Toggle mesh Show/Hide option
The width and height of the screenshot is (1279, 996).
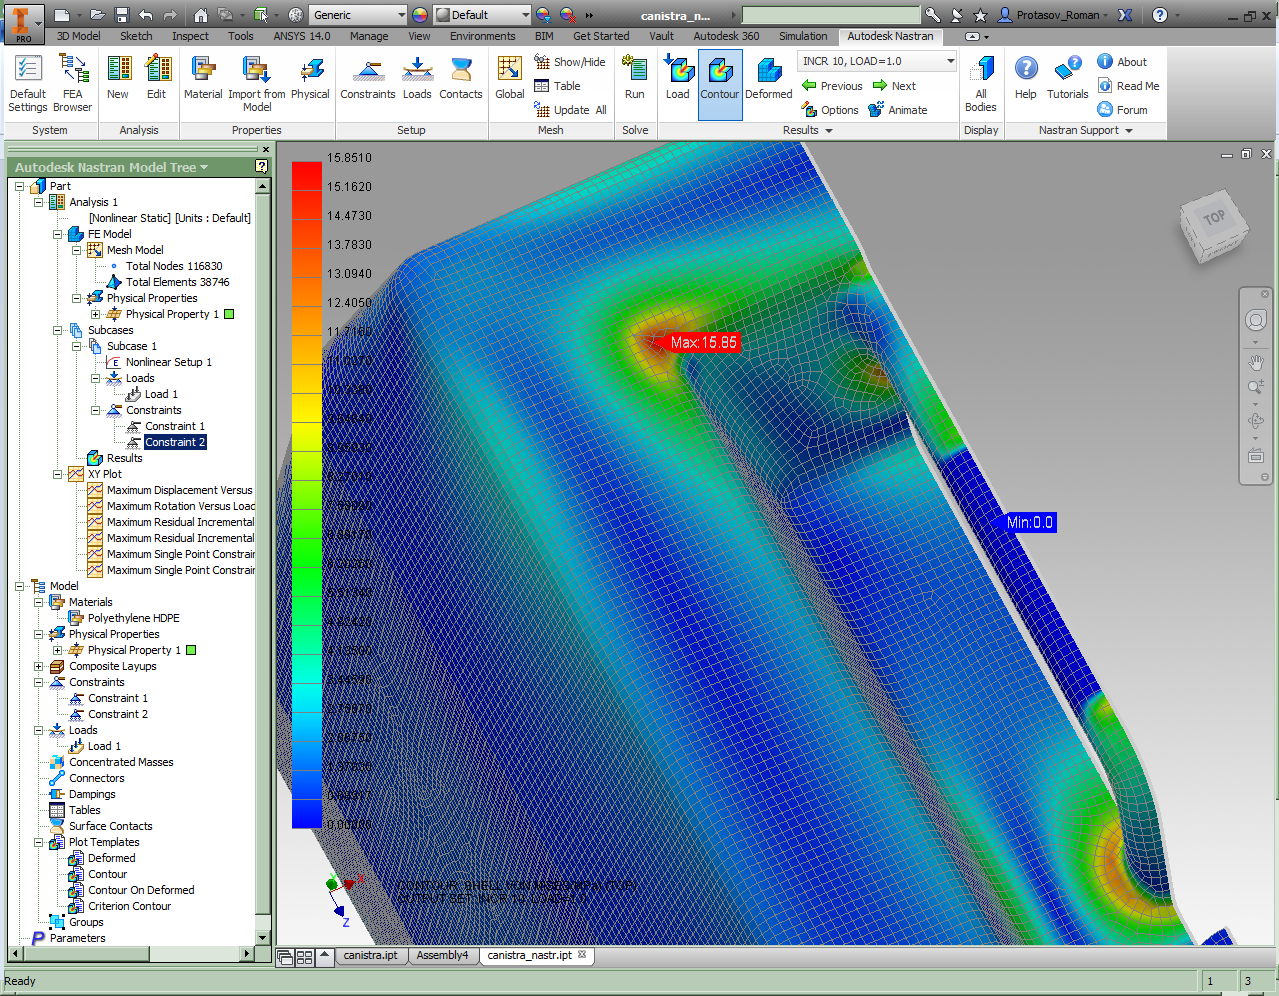click(570, 62)
